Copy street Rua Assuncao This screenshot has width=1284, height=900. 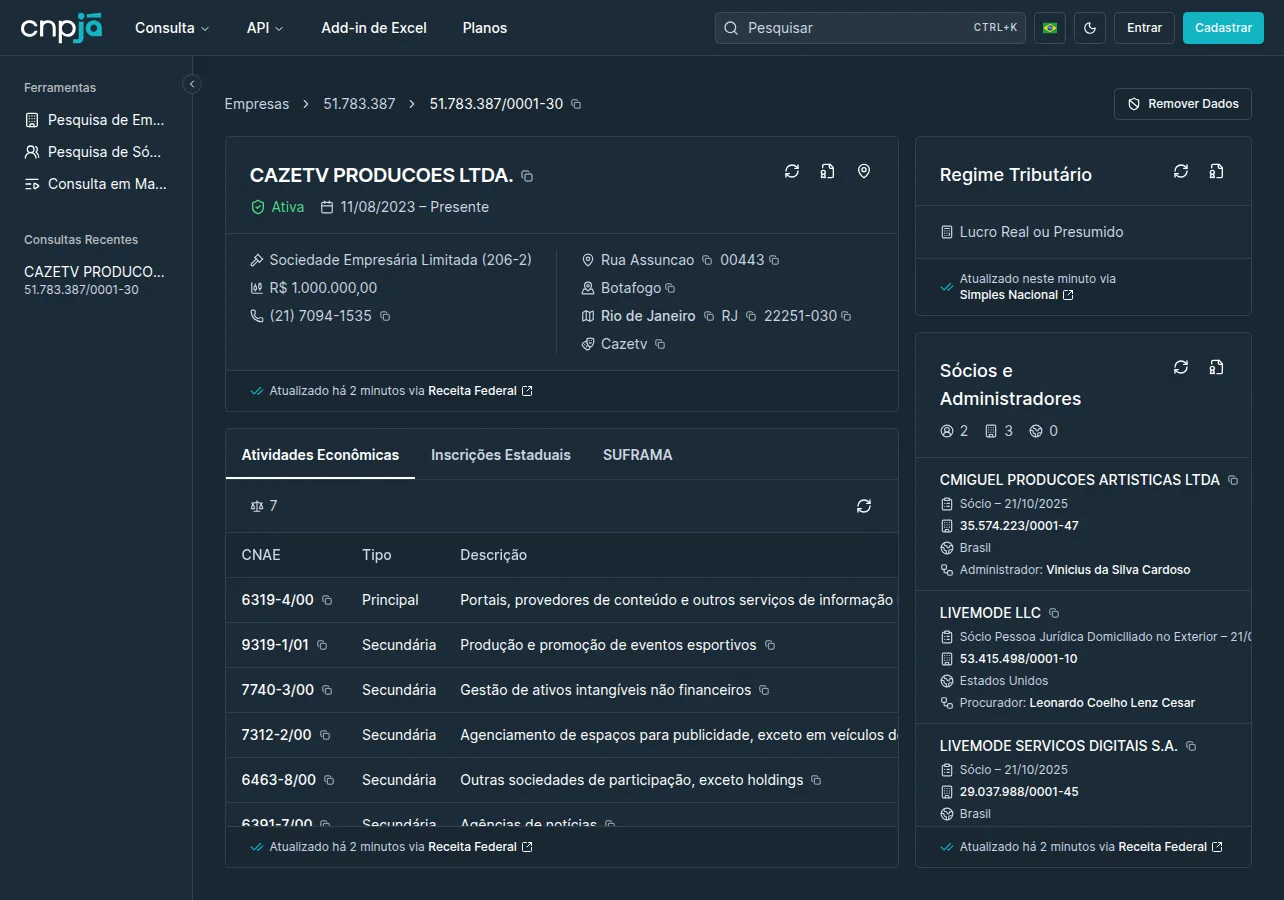[707, 260]
